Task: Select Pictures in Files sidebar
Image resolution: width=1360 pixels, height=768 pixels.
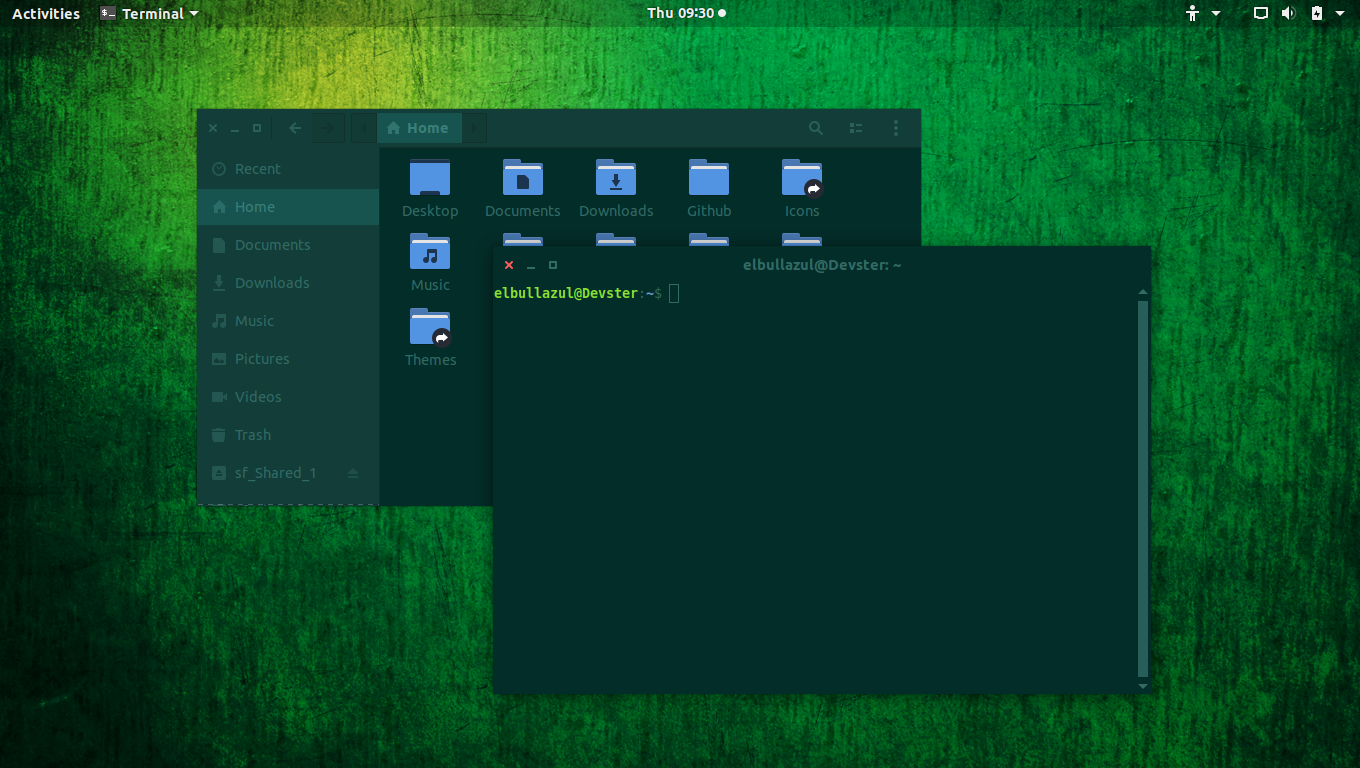Action: pos(288,359)
